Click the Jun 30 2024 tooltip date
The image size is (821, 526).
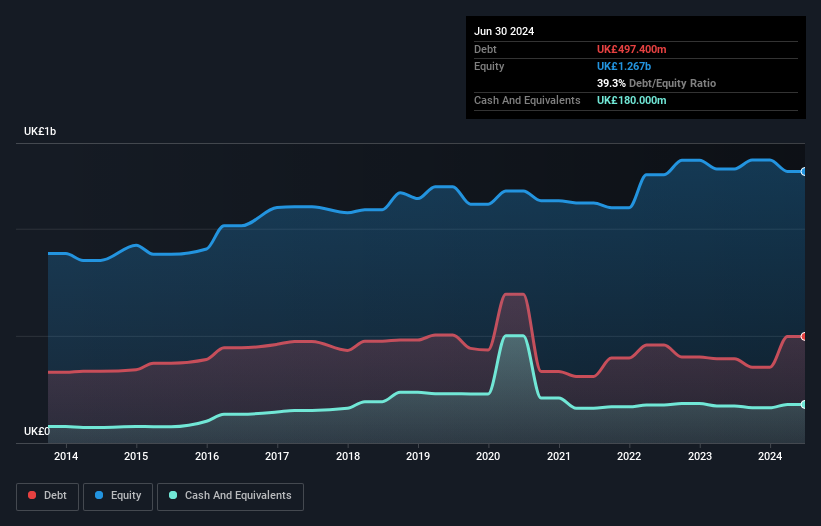pyautogui.click(x=504, y=31)
